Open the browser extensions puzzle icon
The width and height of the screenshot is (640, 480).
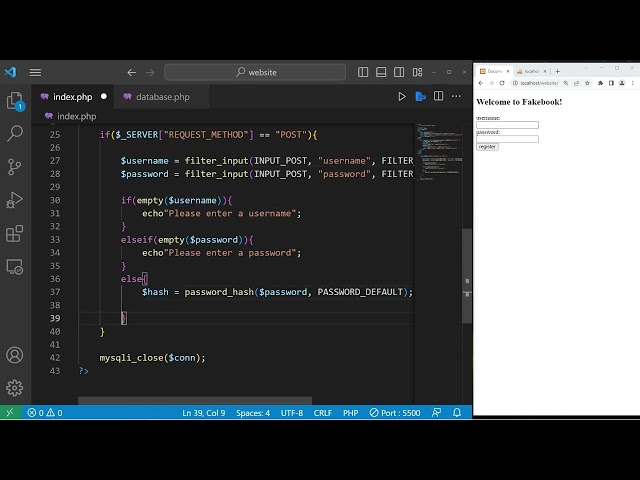pos(600,83)
